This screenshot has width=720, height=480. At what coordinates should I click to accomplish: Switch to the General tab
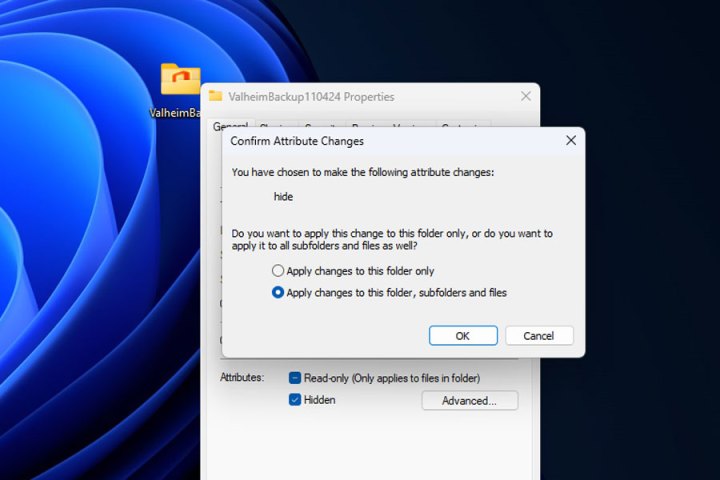tap(228, 127)
